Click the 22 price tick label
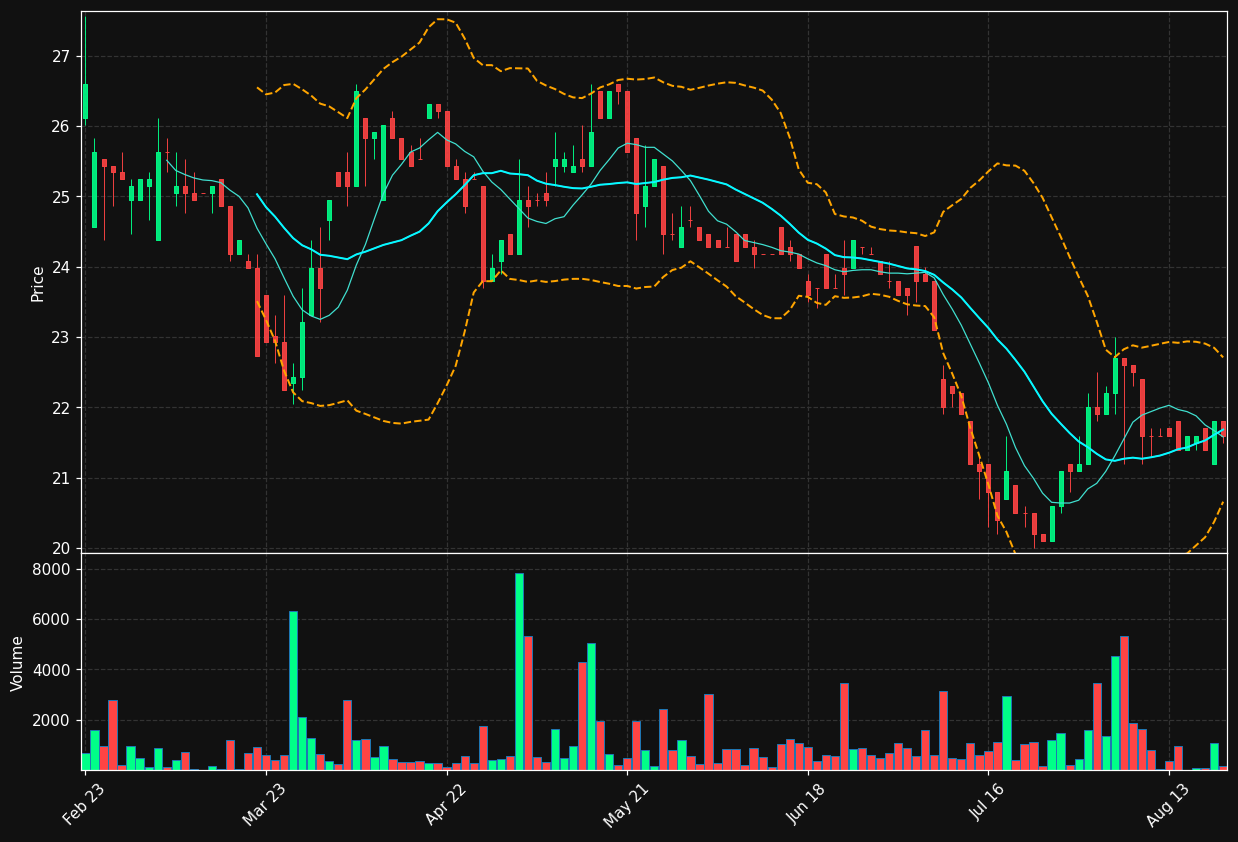 click(x=62, y=408)
